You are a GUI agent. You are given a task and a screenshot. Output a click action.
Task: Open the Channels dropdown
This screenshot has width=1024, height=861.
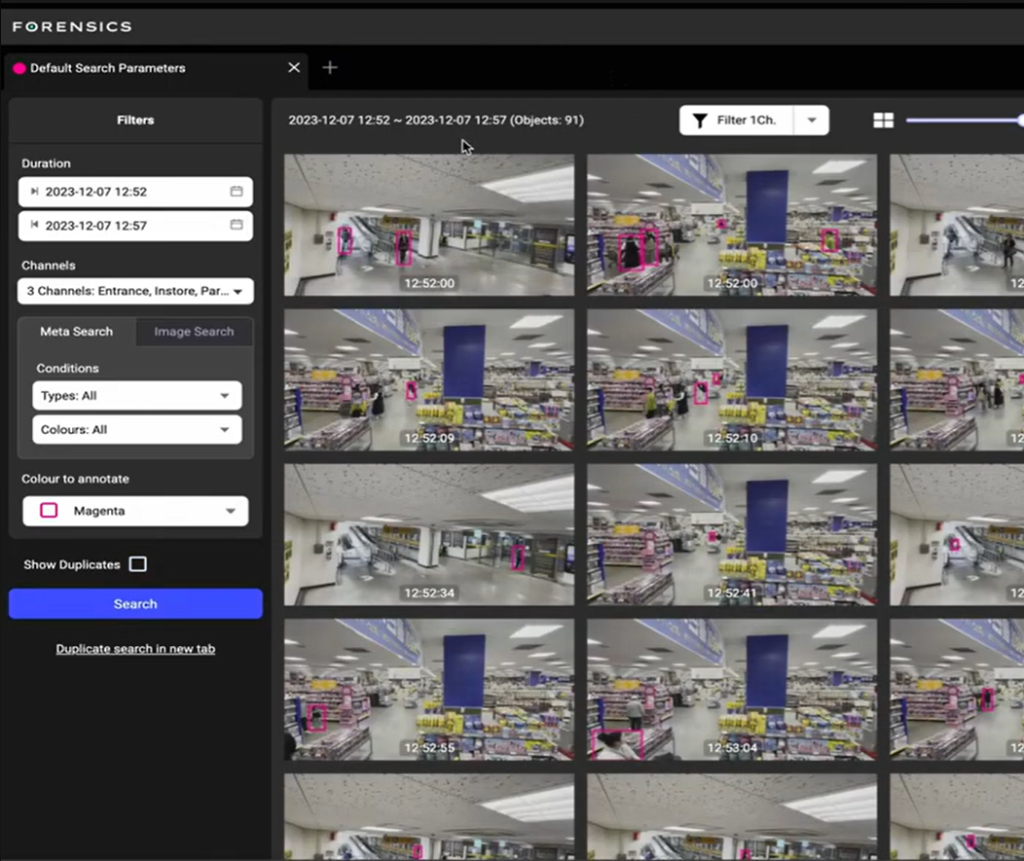tap(135, 291)
